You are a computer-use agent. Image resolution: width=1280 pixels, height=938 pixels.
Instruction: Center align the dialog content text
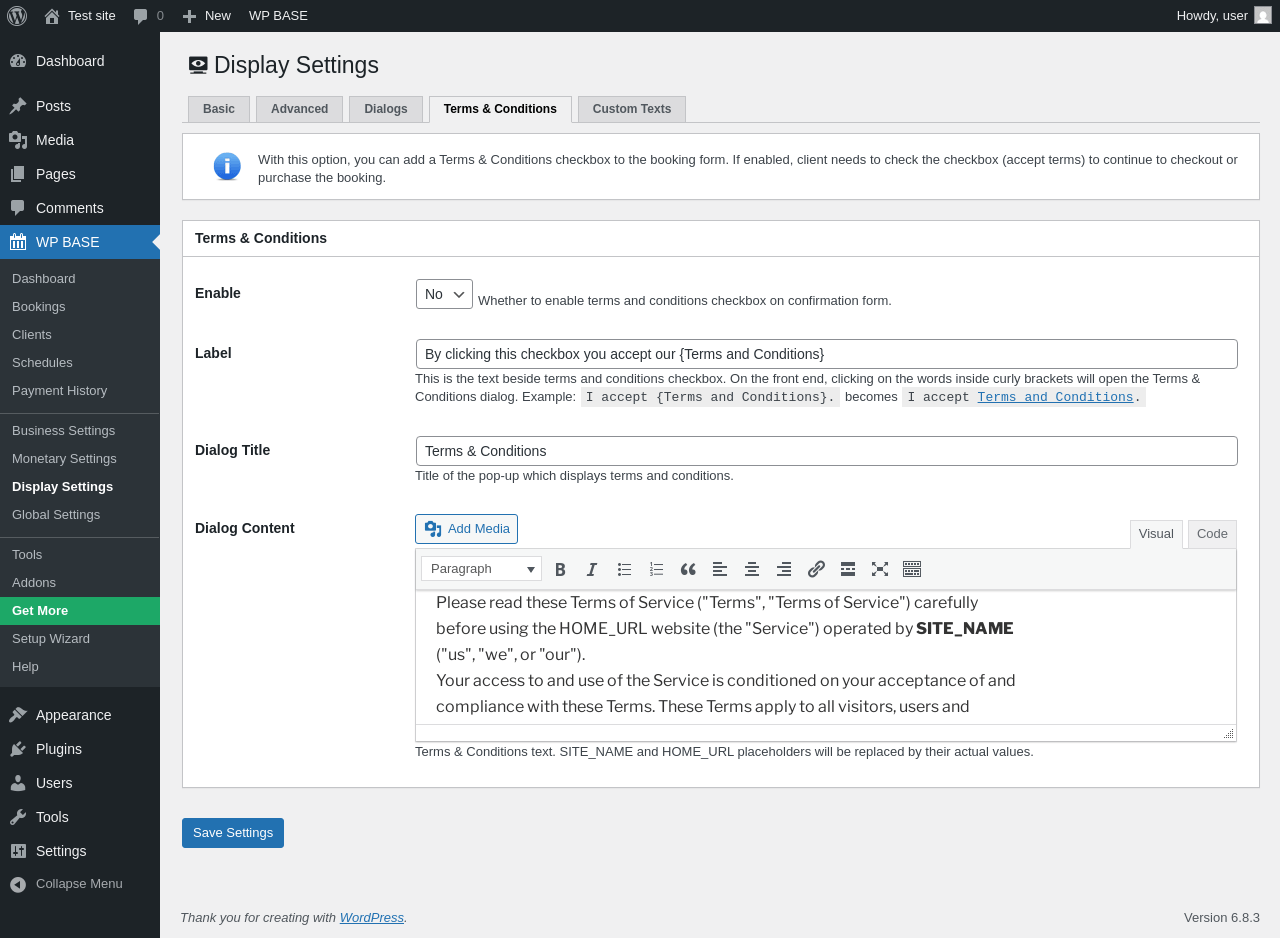click(752, 569)
